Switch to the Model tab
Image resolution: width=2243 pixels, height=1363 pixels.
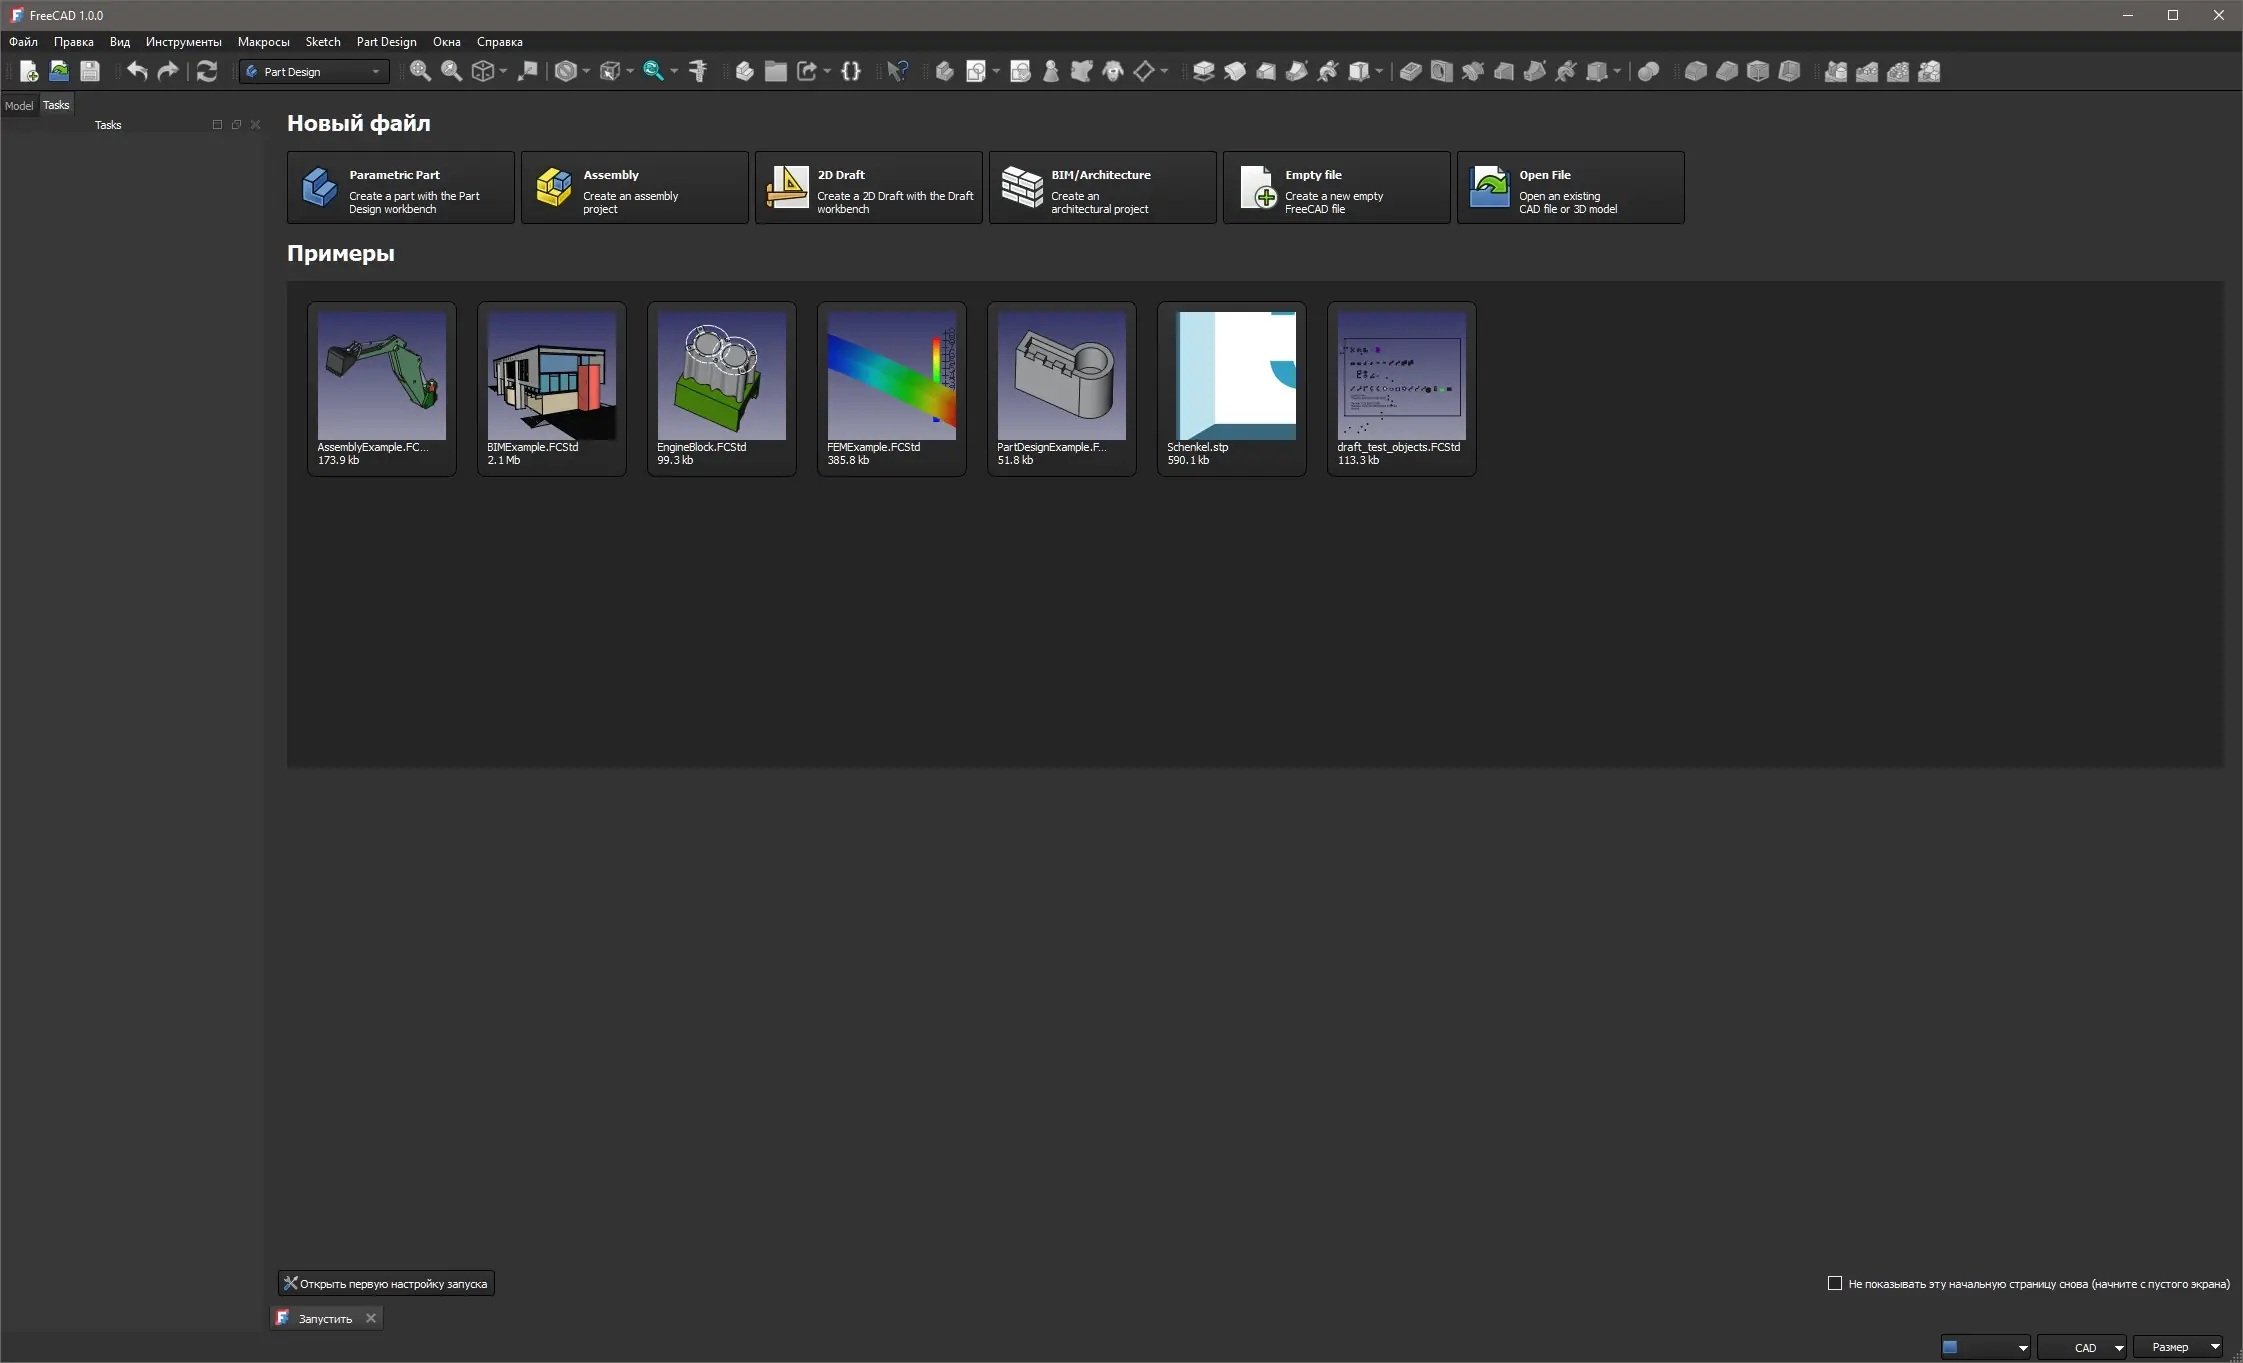(x=19, y=105)
